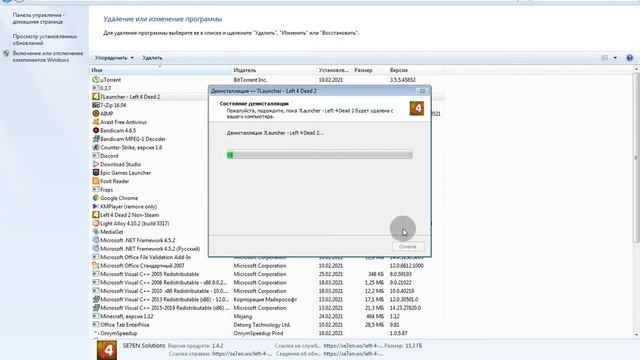
Task: Select Microsoft Office File Validation Add-In row
Action: coord(267,258)
